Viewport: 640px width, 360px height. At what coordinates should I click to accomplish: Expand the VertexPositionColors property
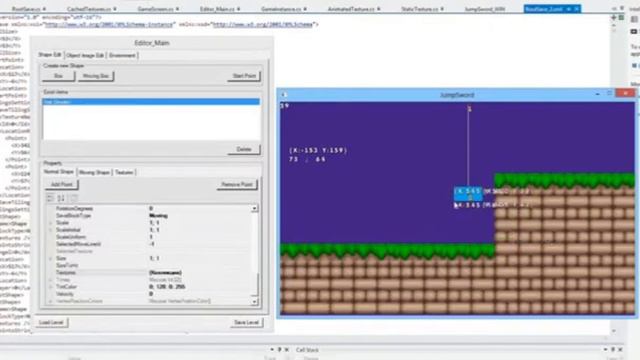pos(51,301)
